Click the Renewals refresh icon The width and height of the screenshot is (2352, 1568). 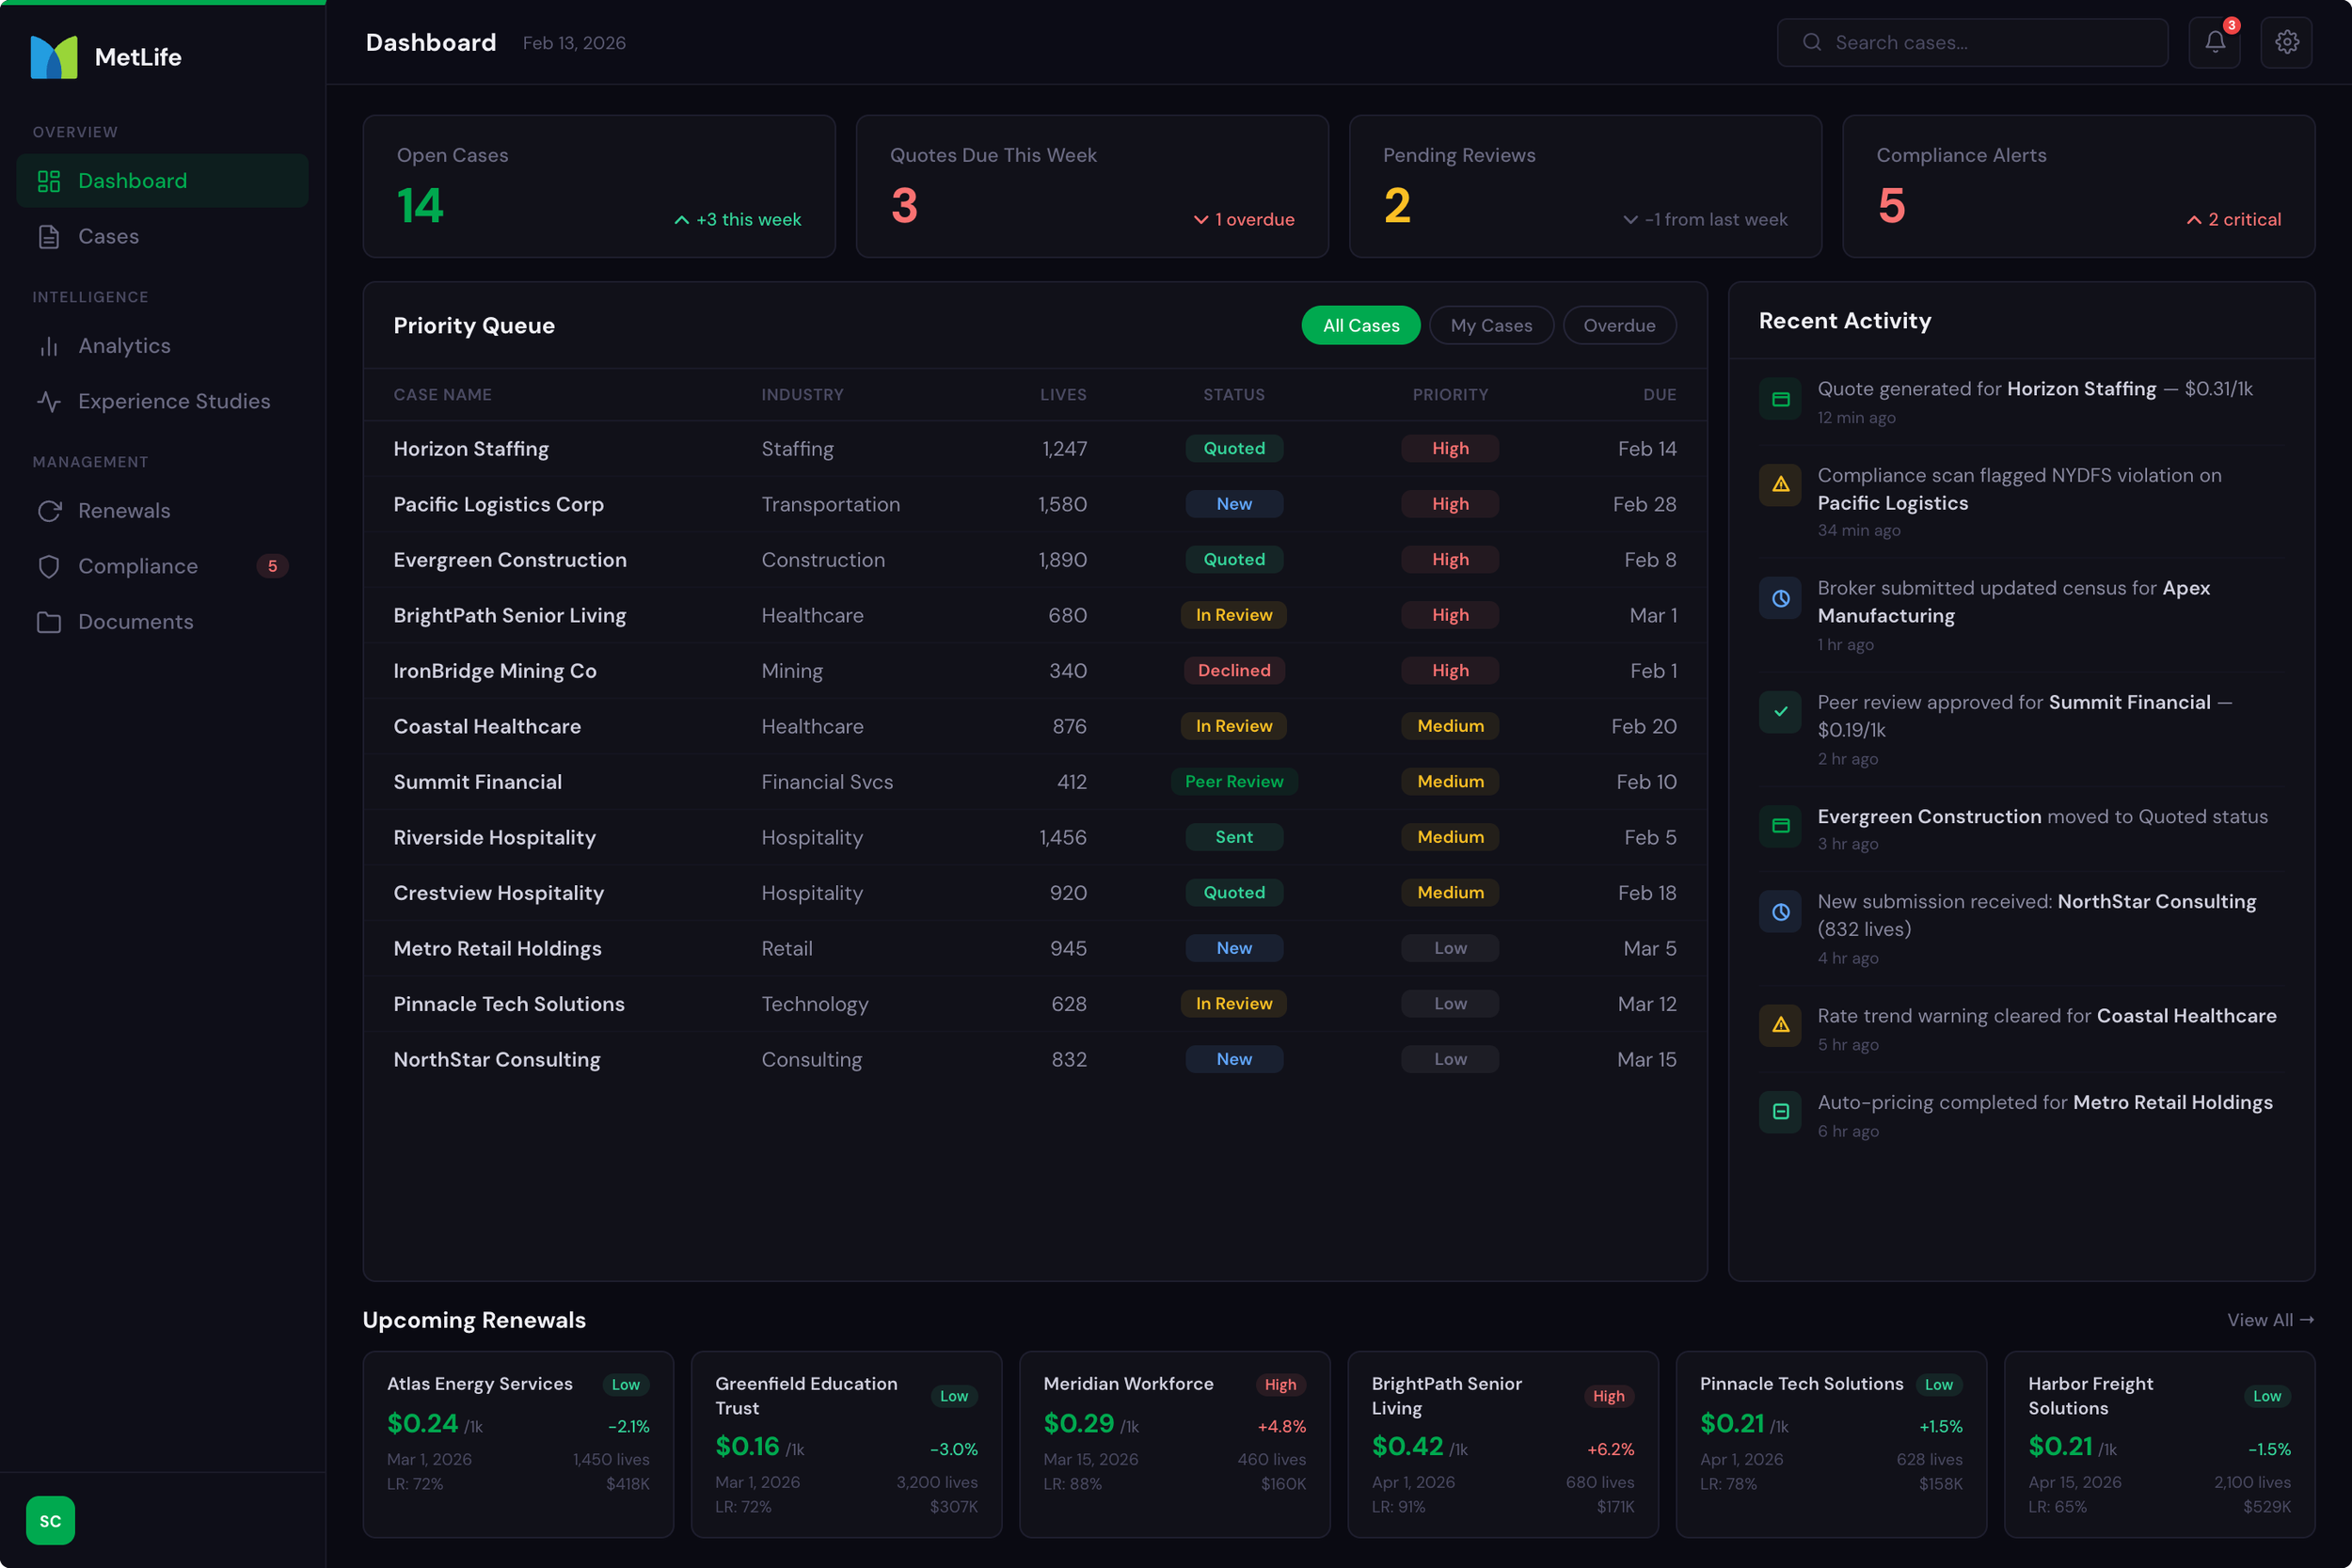pos(49,511)
